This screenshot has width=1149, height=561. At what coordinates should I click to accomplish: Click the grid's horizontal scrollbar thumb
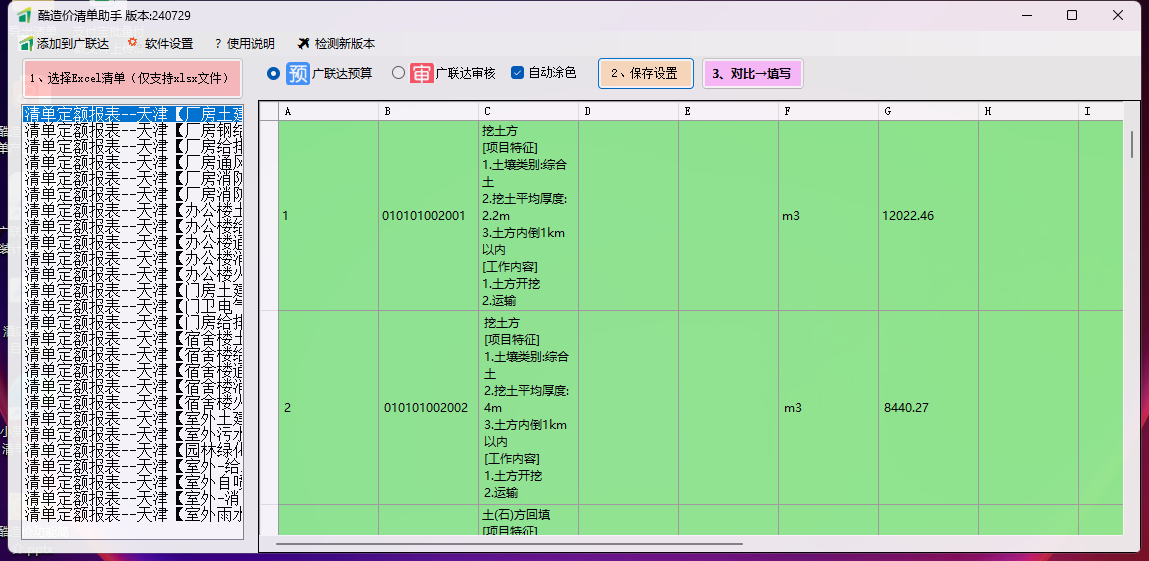510,545
